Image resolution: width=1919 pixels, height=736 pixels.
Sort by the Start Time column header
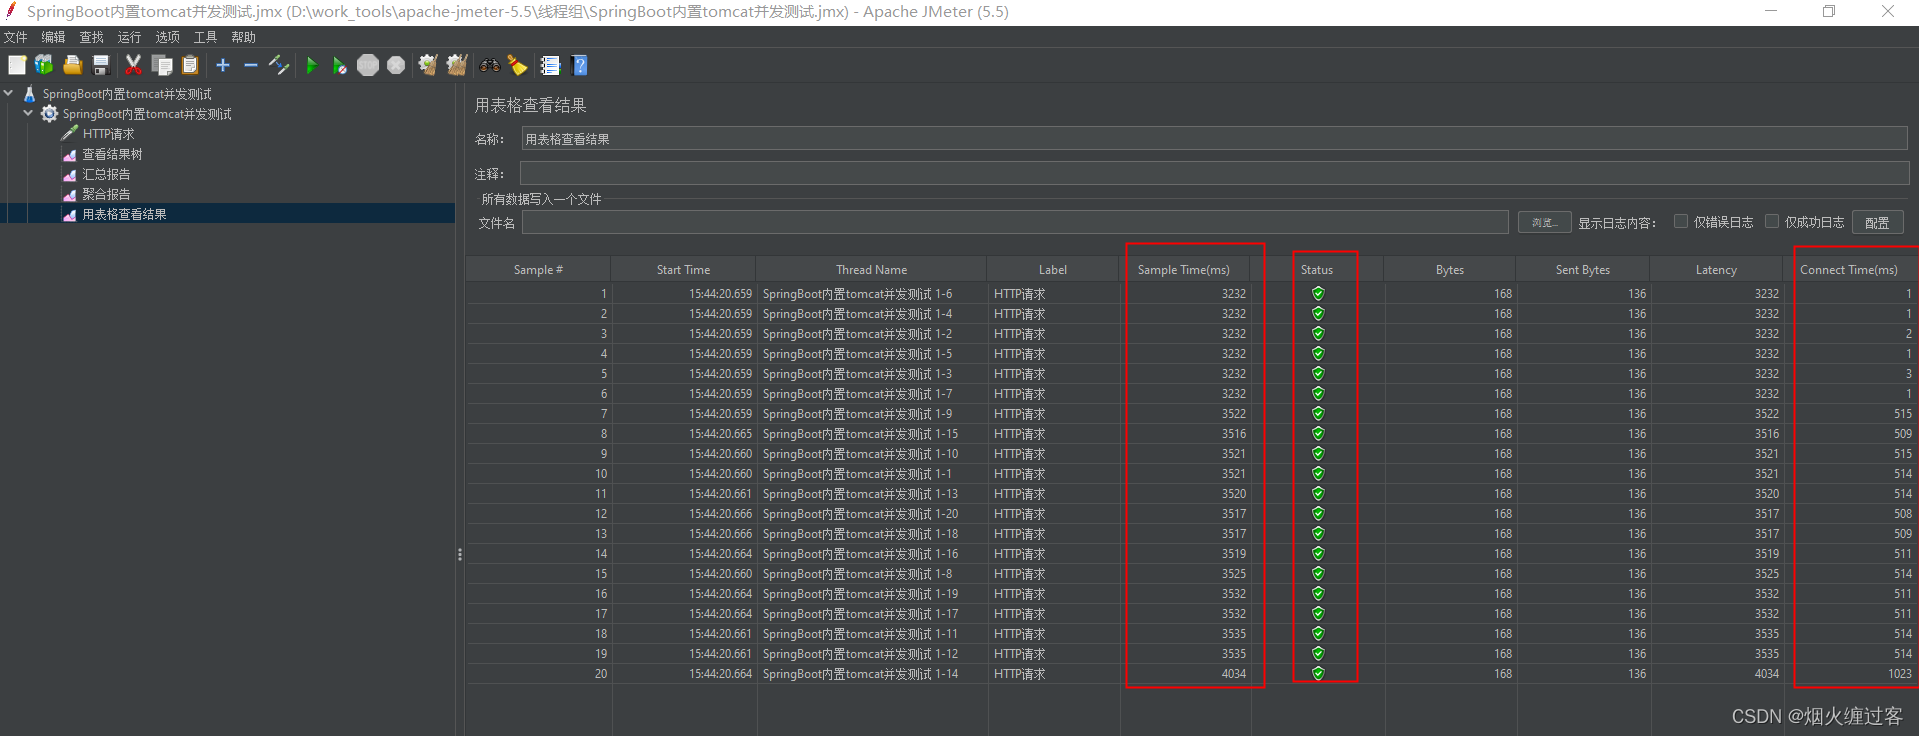point(683,270)
